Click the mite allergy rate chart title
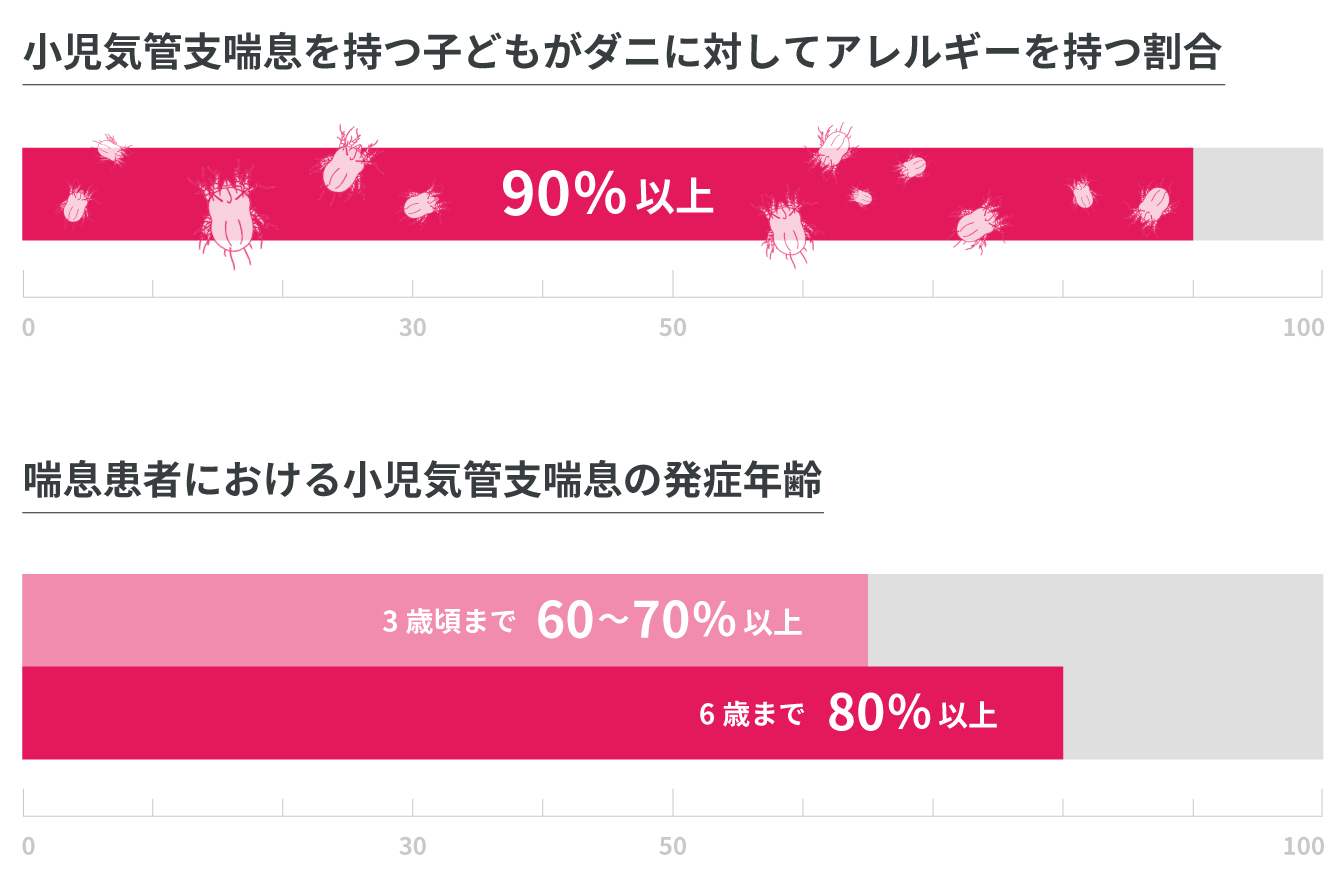 [x=622, y=54]
